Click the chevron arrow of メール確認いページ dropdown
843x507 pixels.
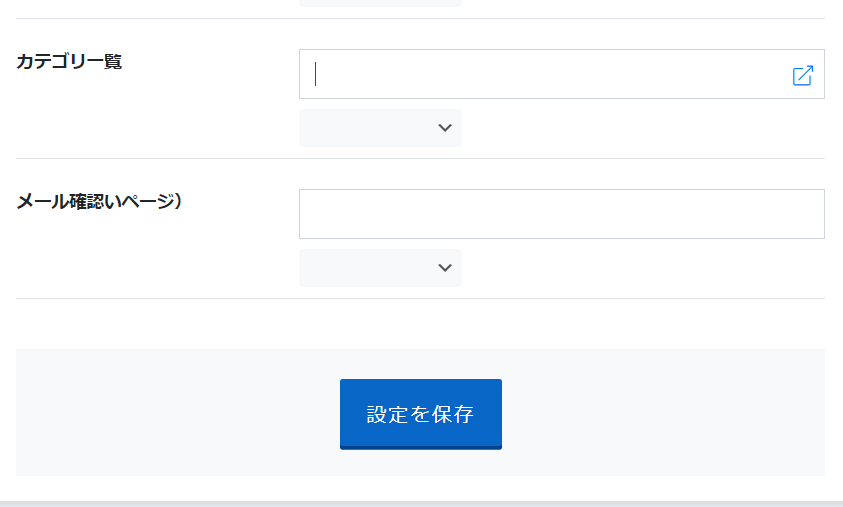tap(445, 268)
